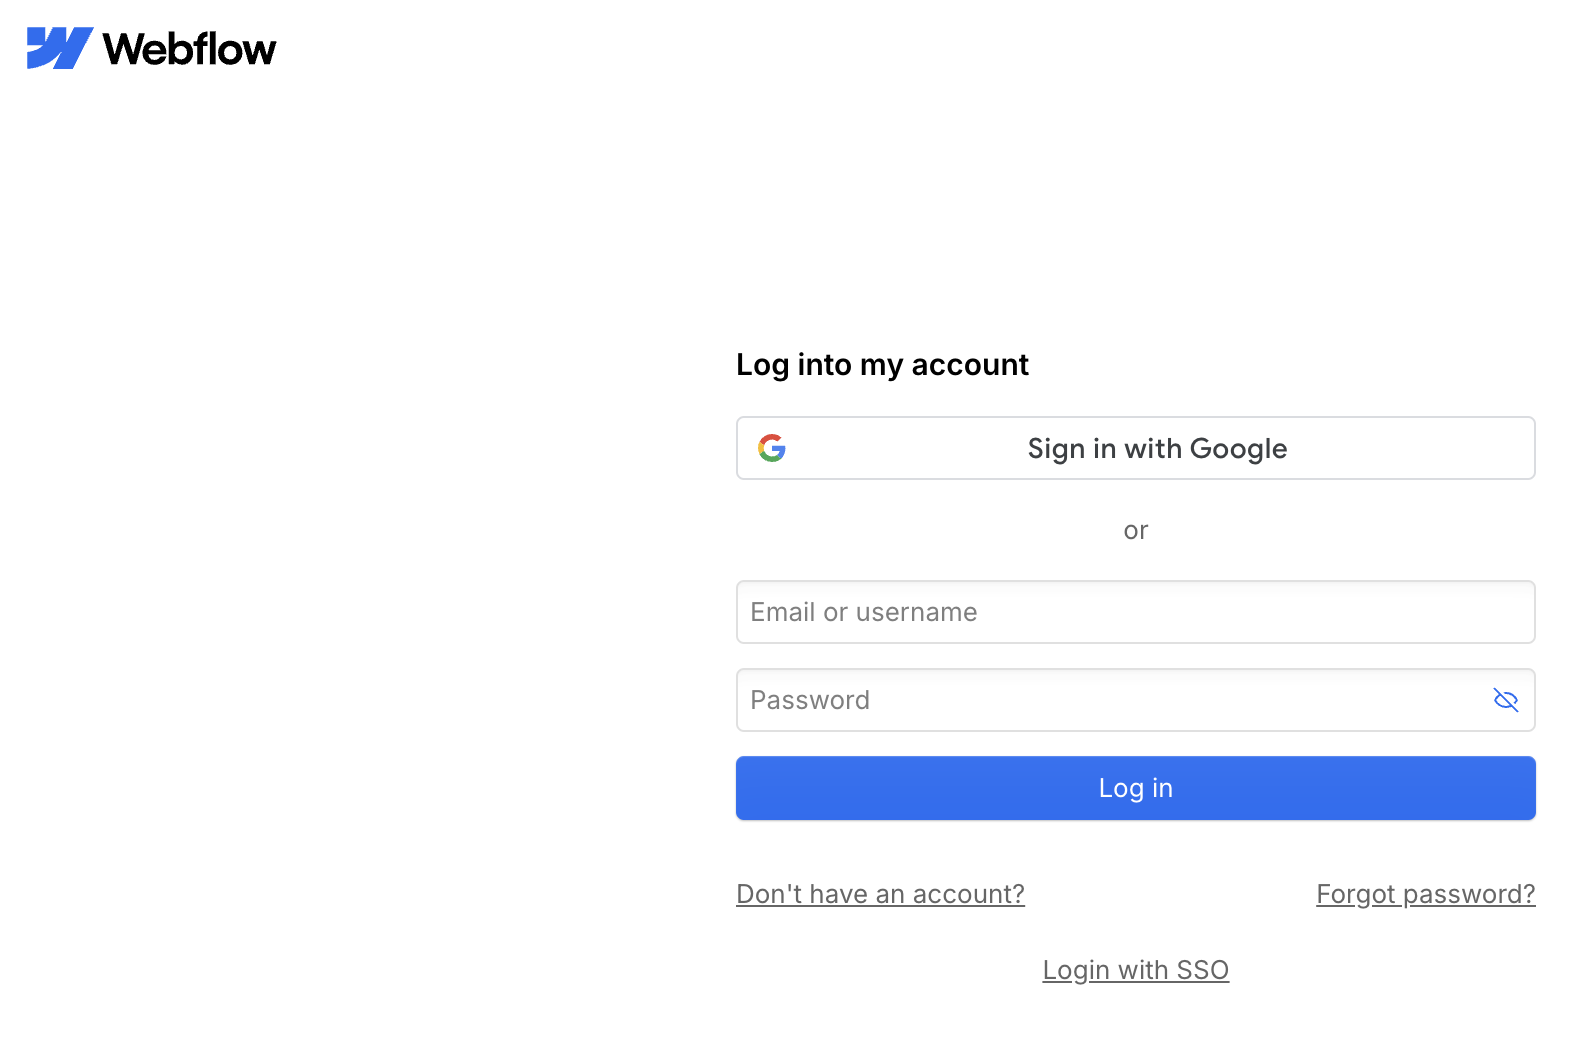Click the Google G icon

pos(772,448)
